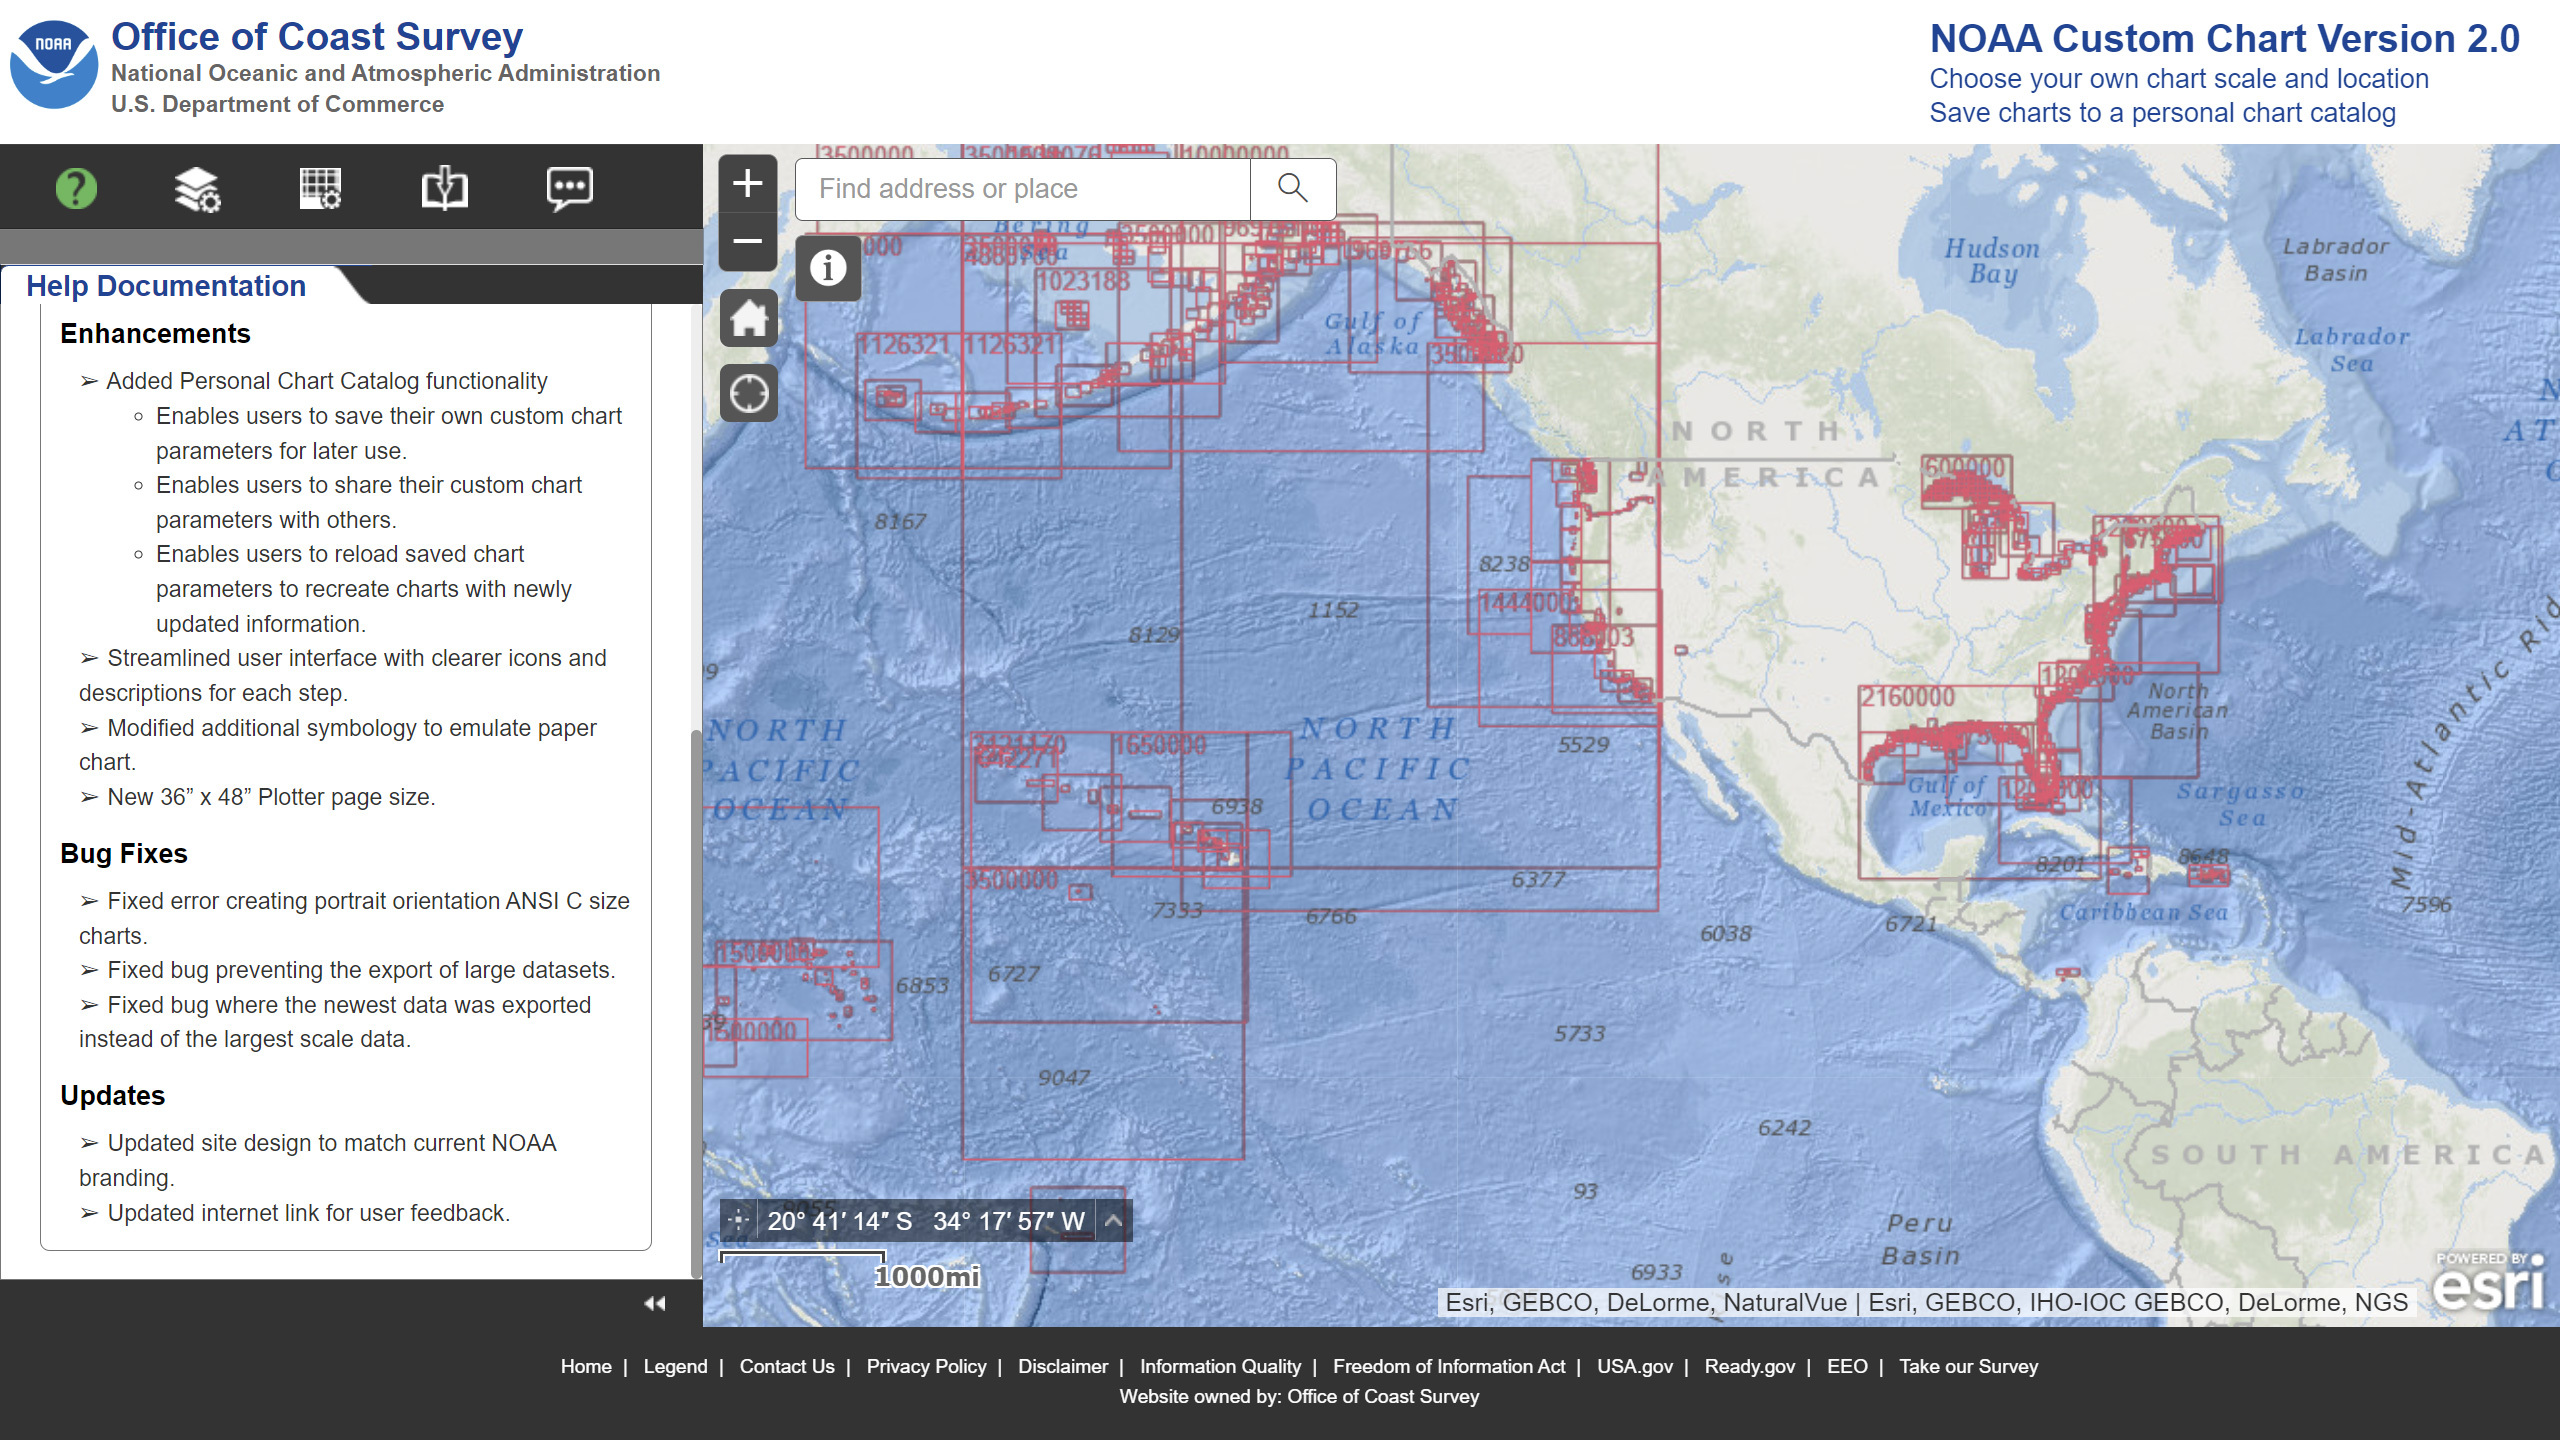The image size is (2560, 1440).
Task: Click the Hudson Bay map label
Action: 1992,261
